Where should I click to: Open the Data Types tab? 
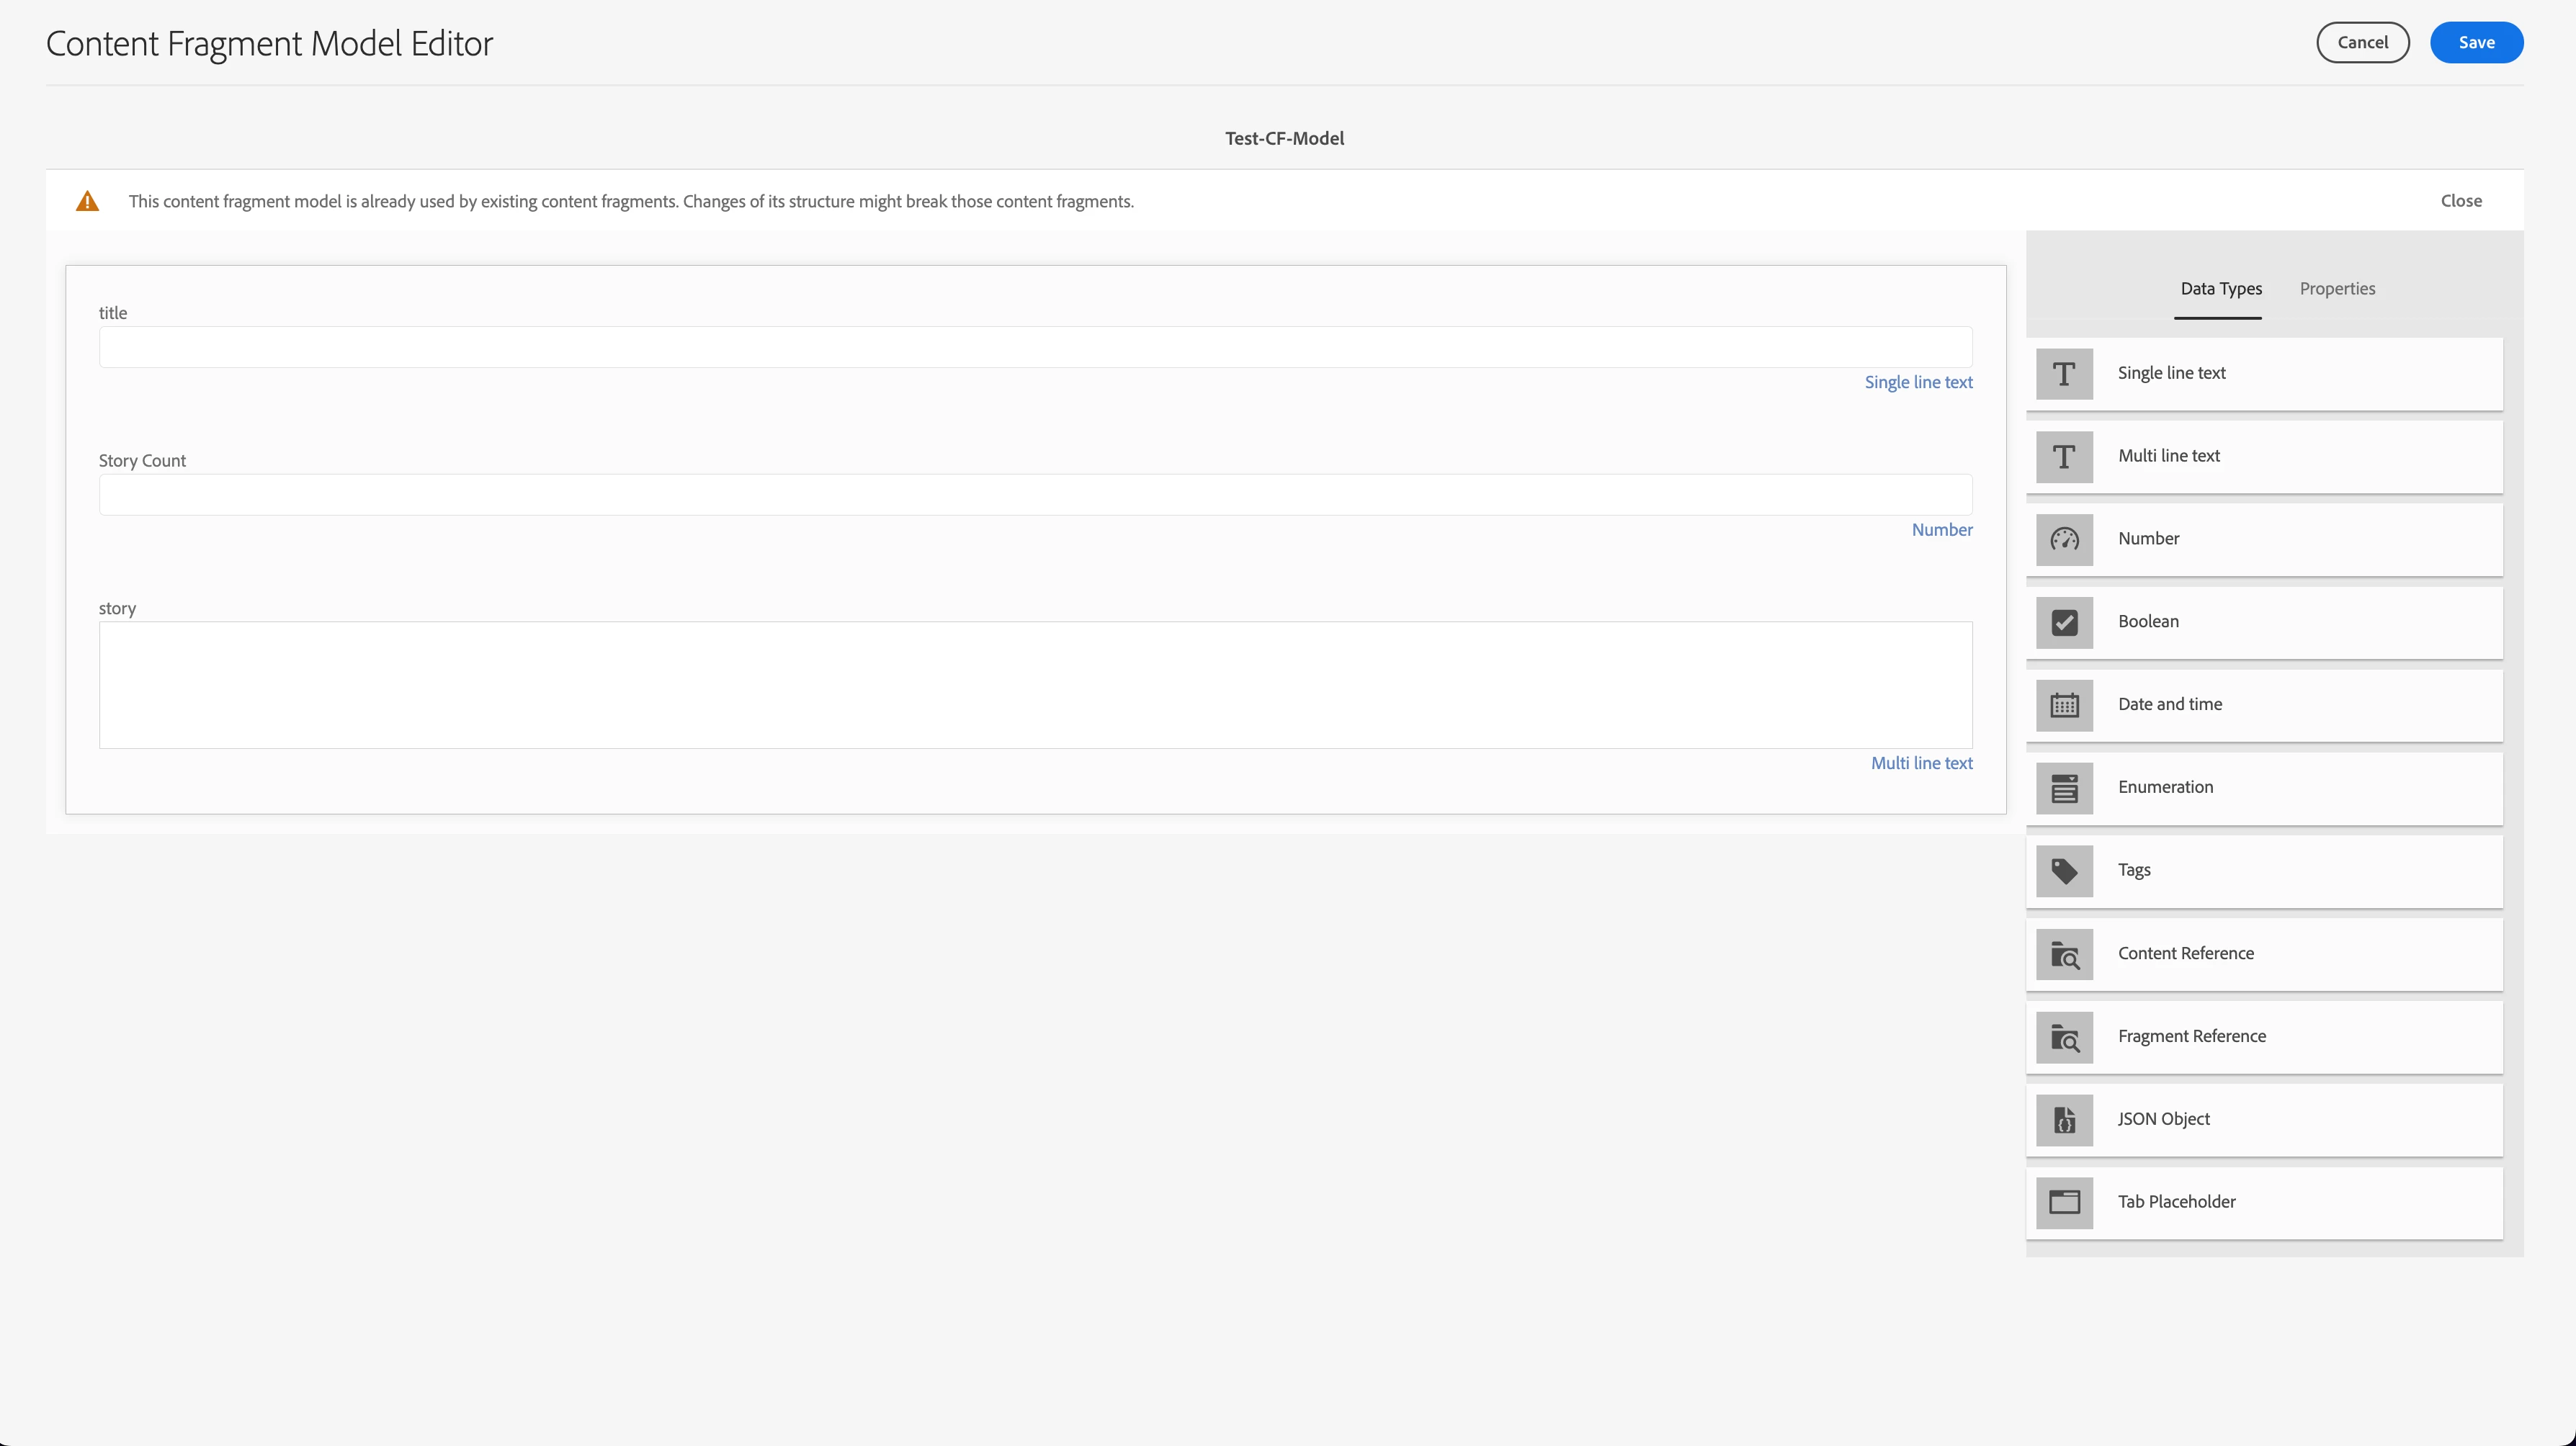(2220, 289)
